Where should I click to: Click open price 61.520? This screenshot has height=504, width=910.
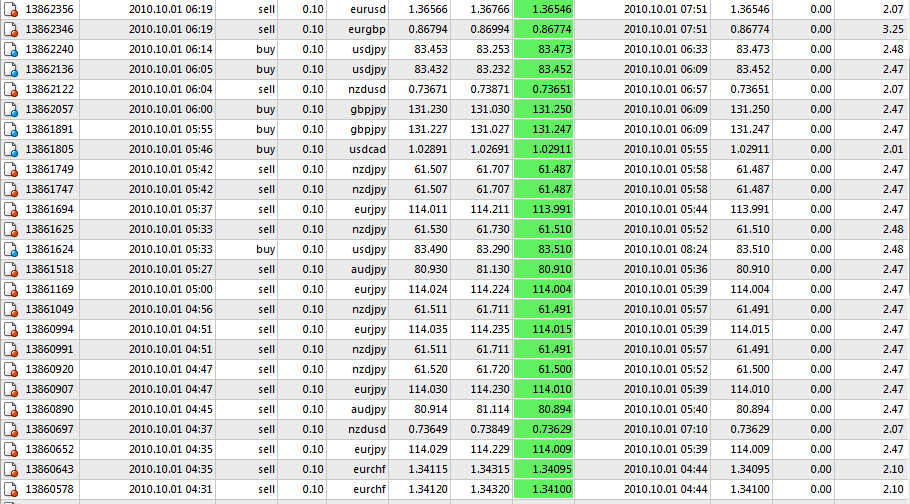[x=431, y=369]
